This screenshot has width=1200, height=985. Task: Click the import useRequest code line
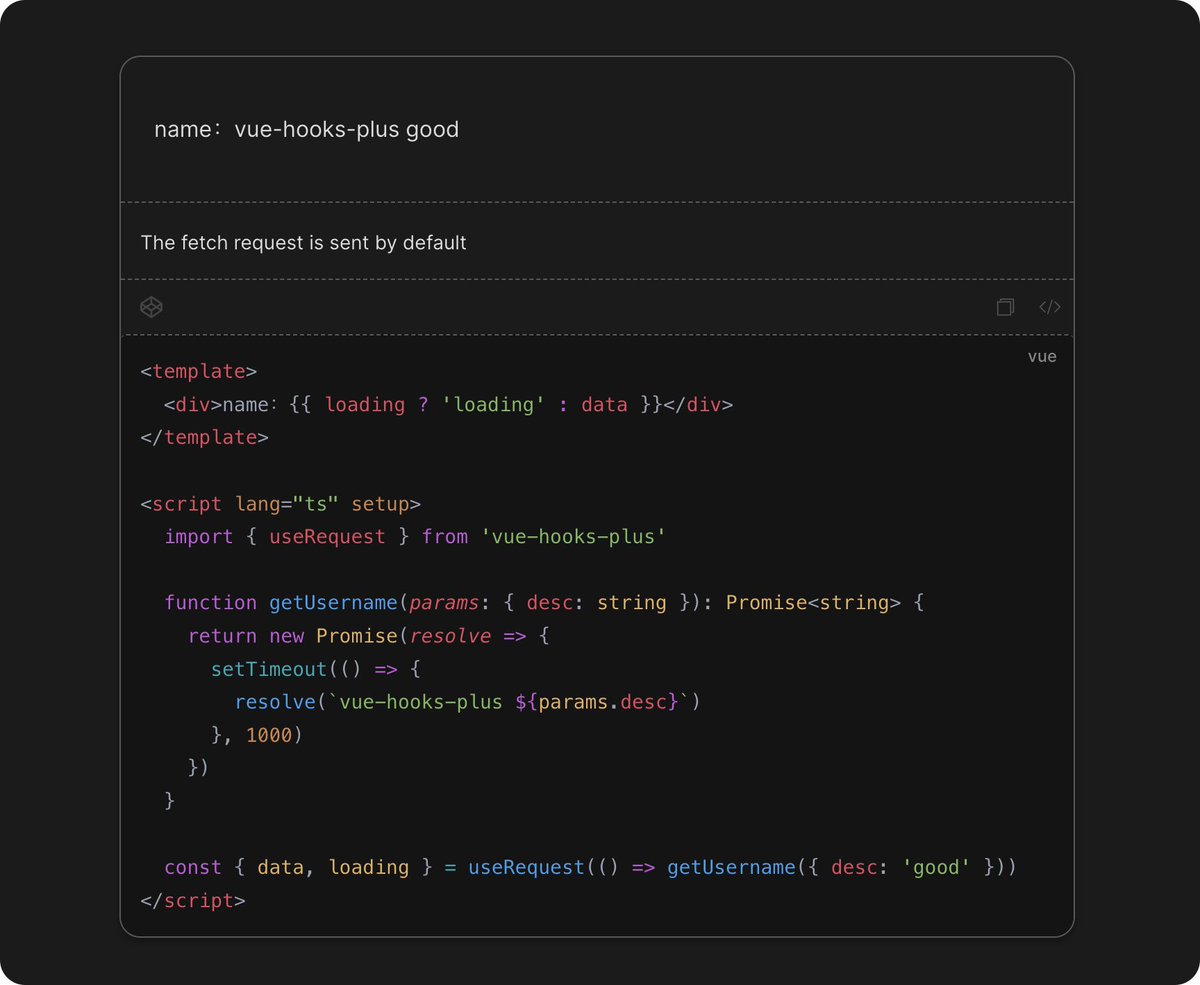[415, 536]
